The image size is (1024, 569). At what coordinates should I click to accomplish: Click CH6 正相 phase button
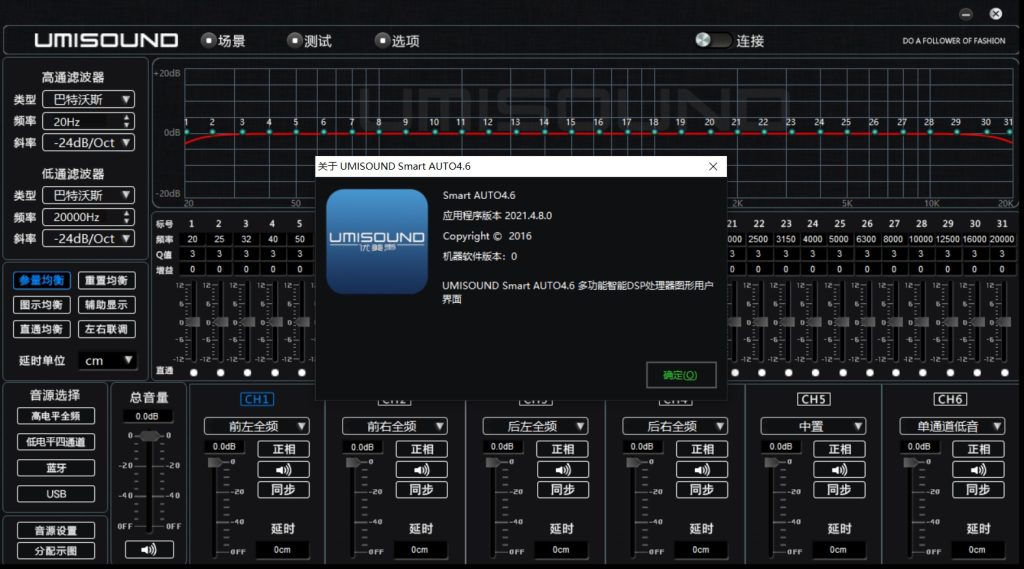coord(978,449)
